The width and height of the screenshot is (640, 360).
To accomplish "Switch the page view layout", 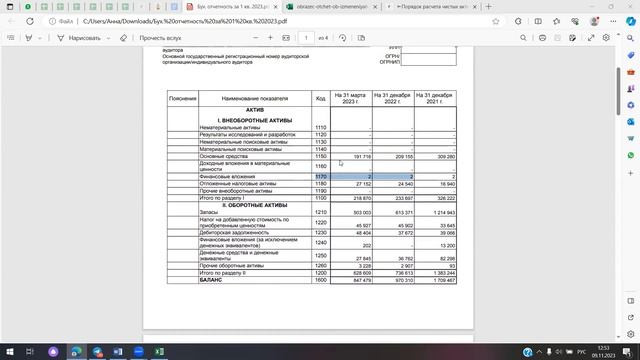I will click(361, 38).
